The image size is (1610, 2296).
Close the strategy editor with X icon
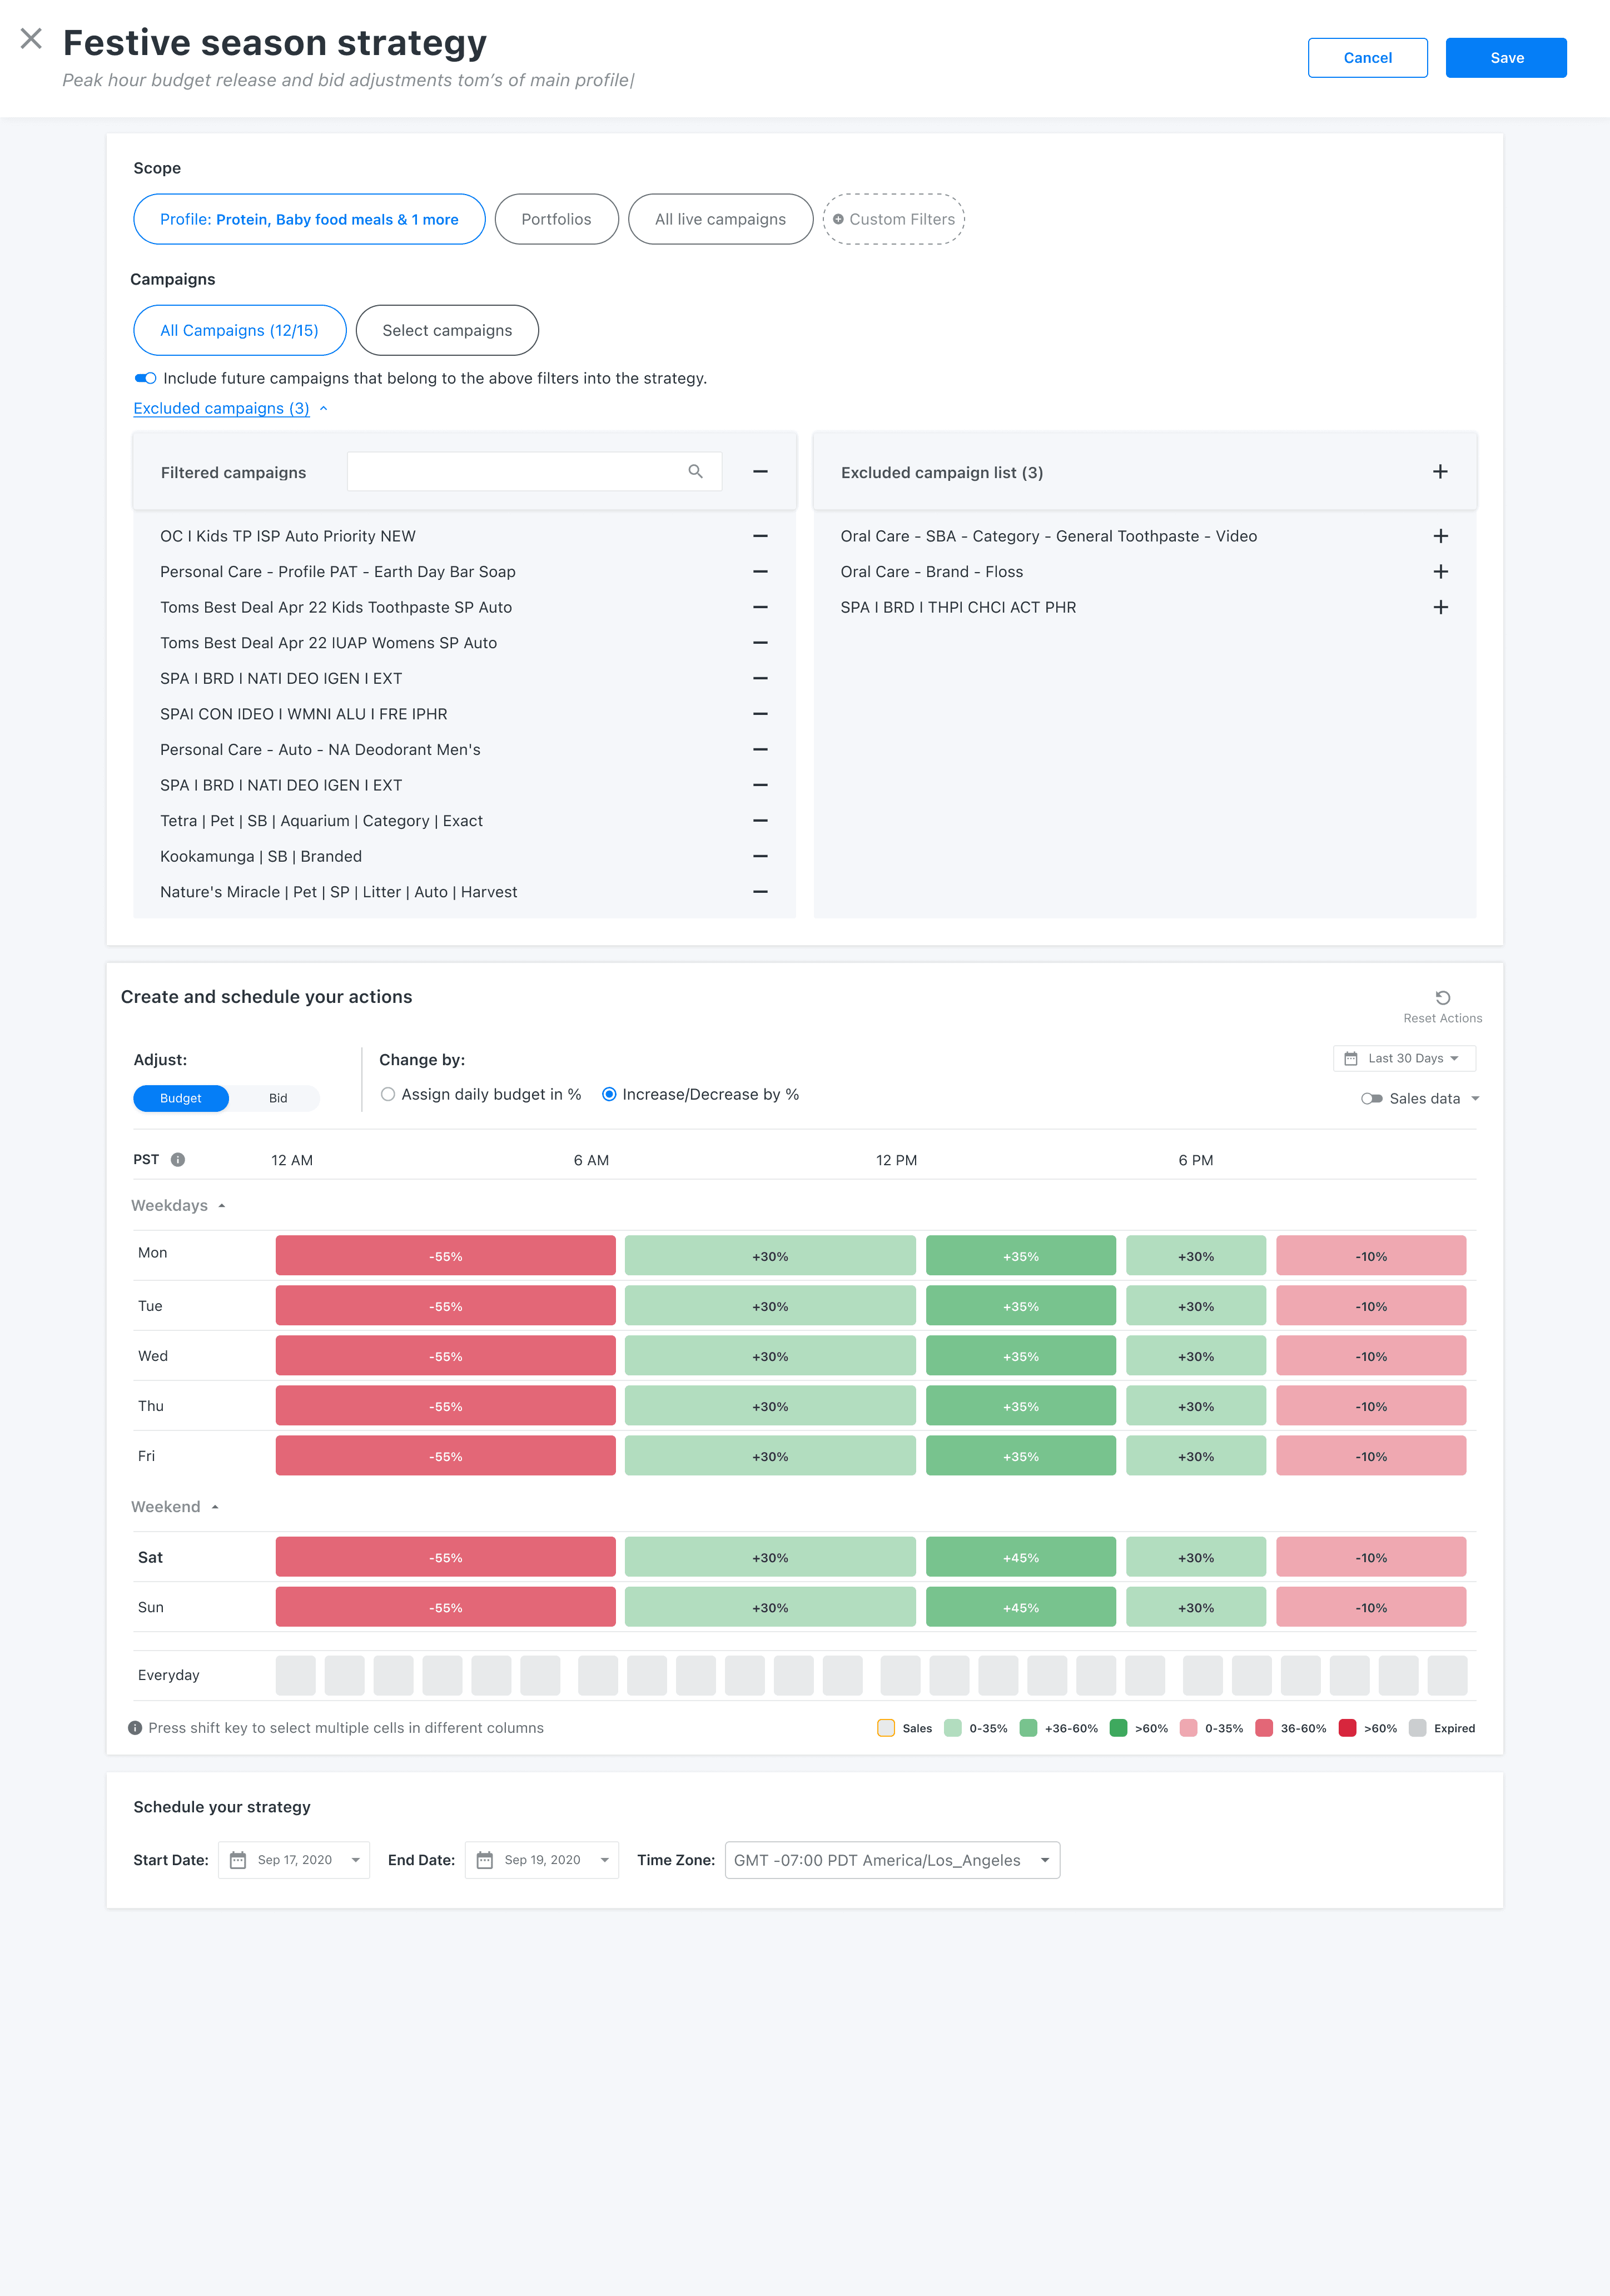(31, 39)
